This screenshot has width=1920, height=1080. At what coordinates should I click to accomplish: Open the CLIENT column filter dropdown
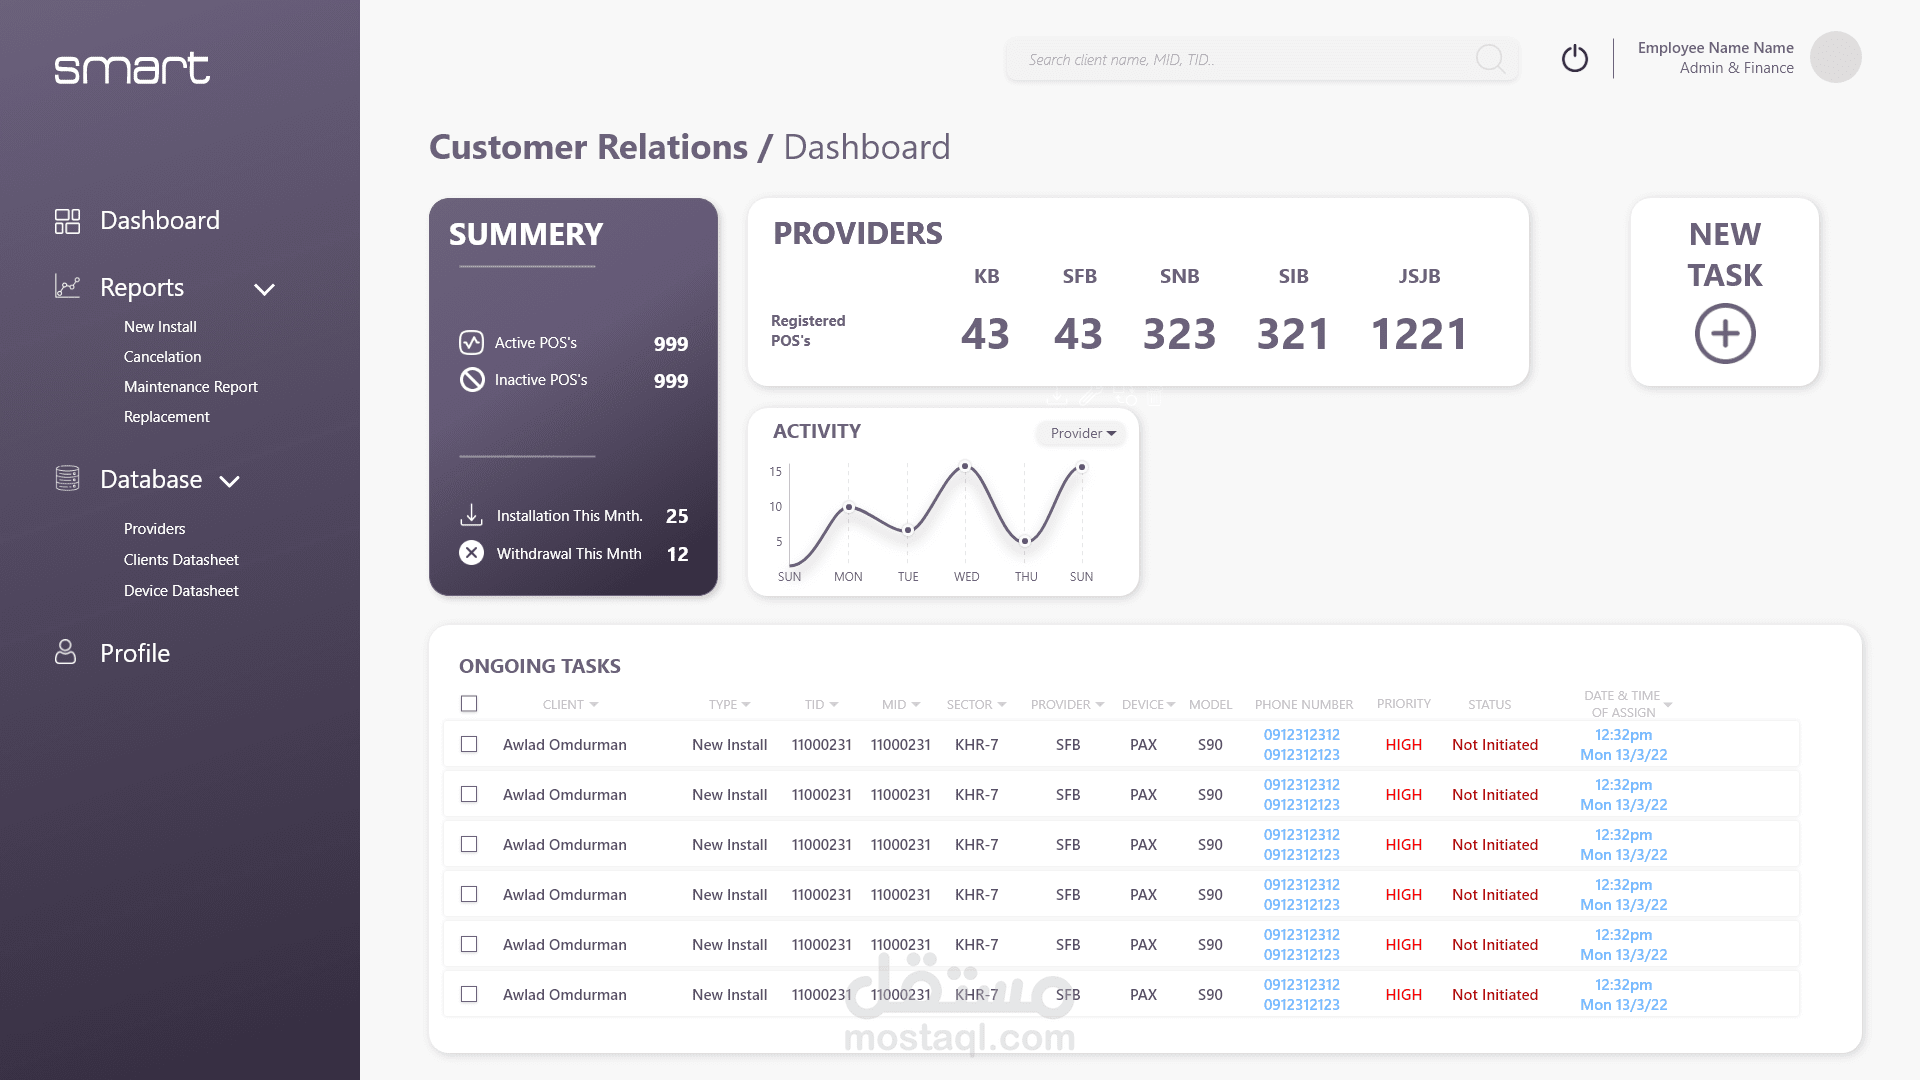pyautogui.click(x=594, y=705)
